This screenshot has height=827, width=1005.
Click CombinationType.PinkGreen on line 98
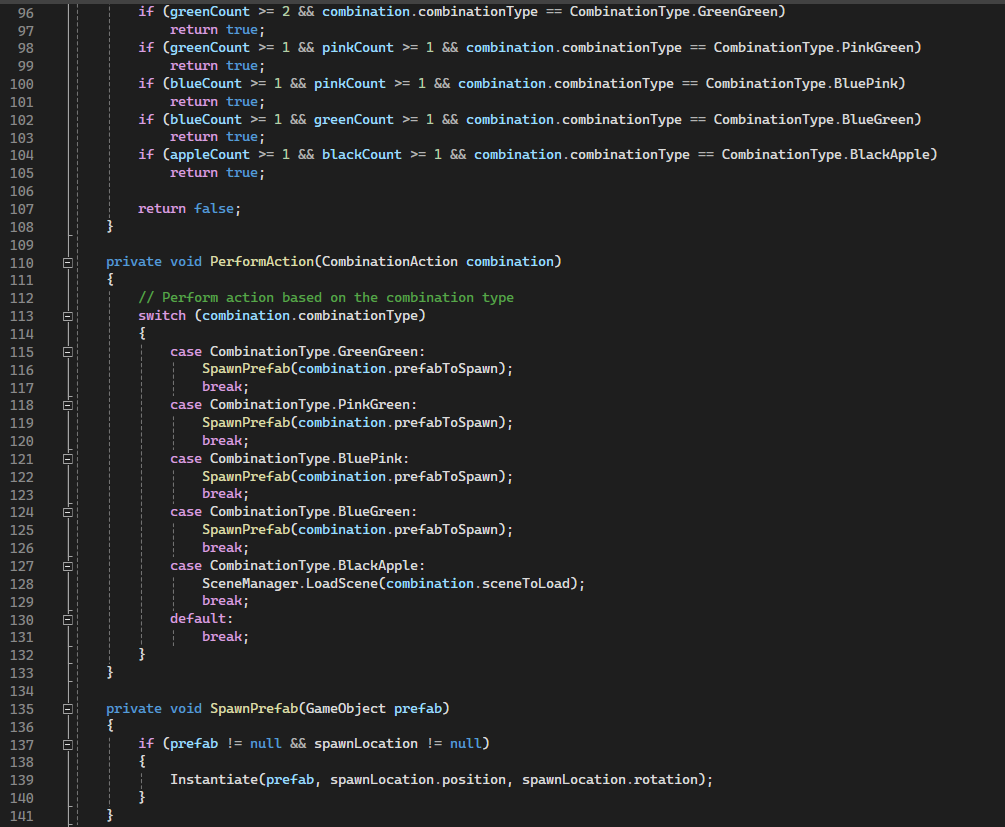[x=813, y=47]
